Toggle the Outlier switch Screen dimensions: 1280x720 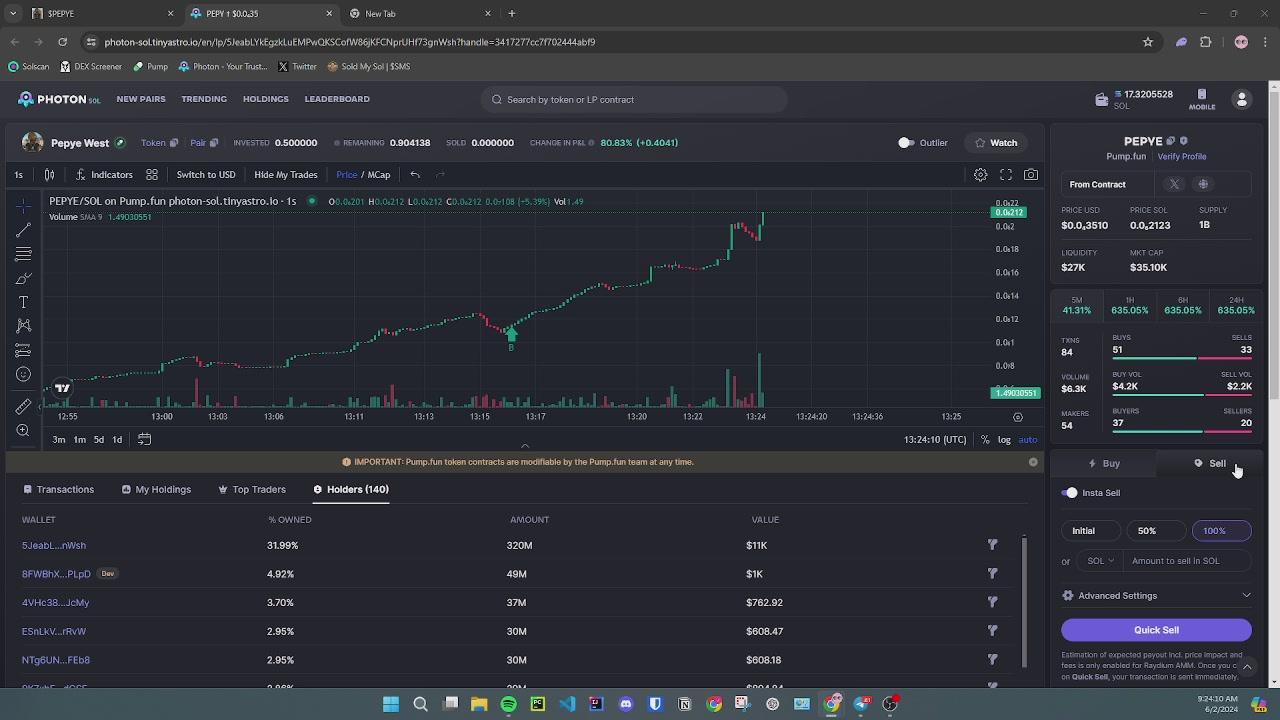[906, 143]
